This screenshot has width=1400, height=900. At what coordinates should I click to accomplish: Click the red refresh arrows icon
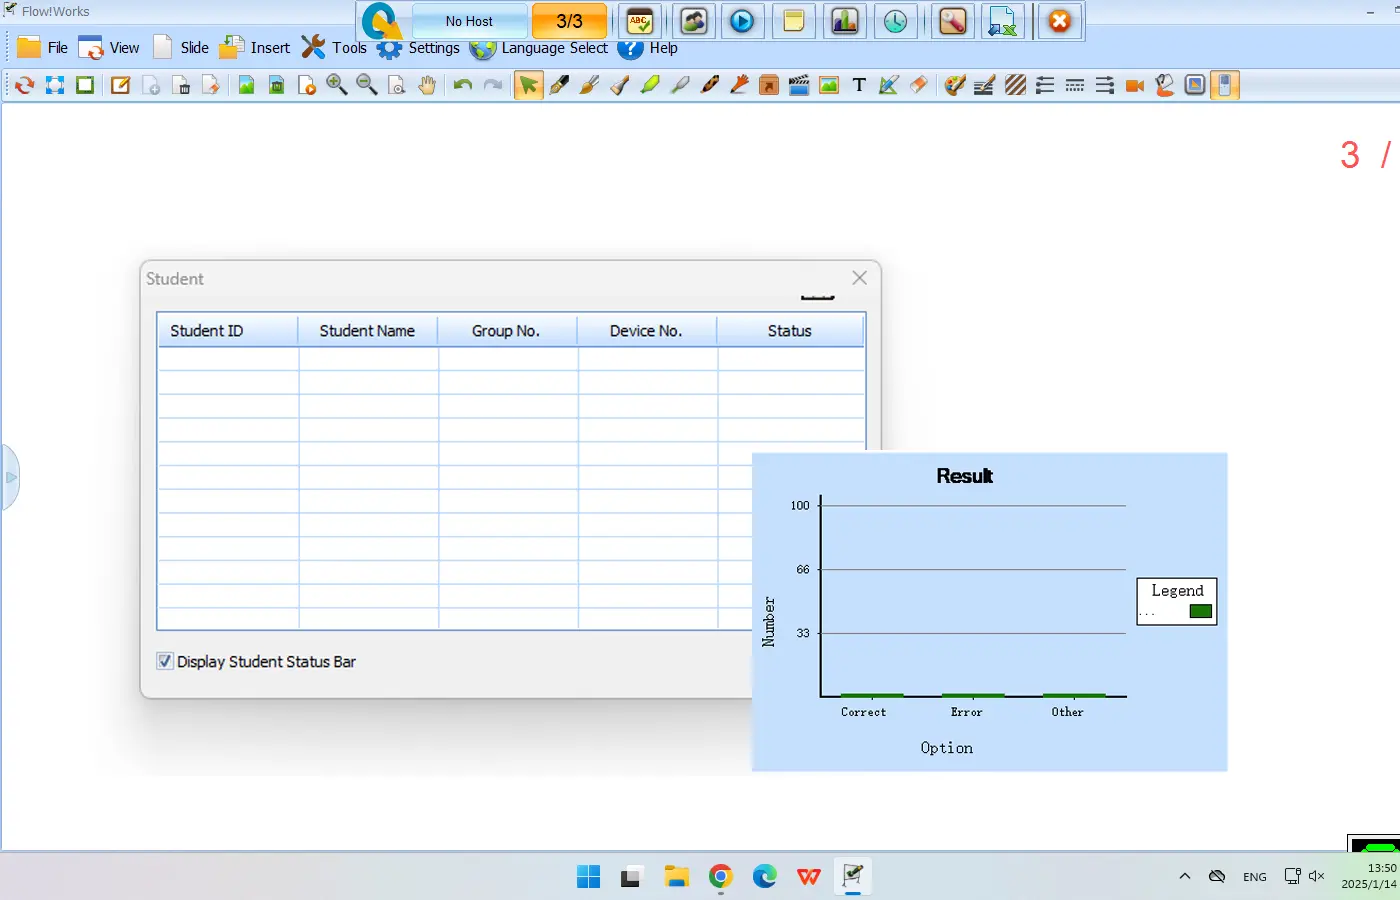click(x=25, y=85)
